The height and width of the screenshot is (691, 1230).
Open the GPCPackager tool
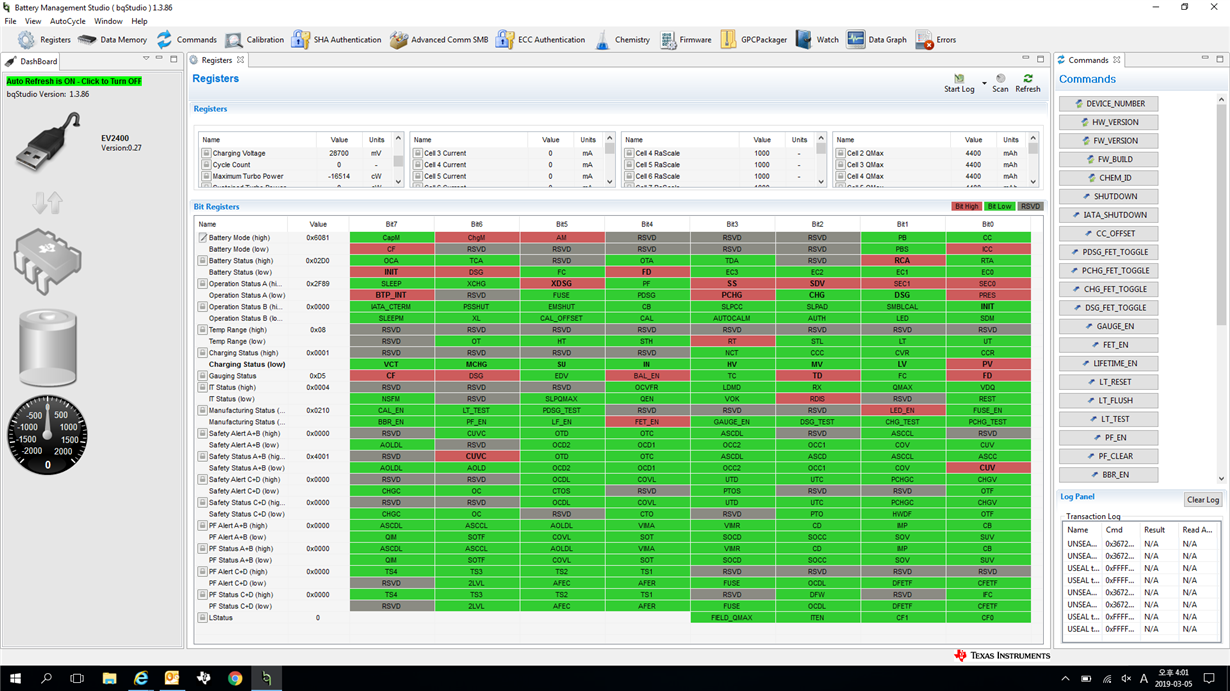(x=753, y=40)
